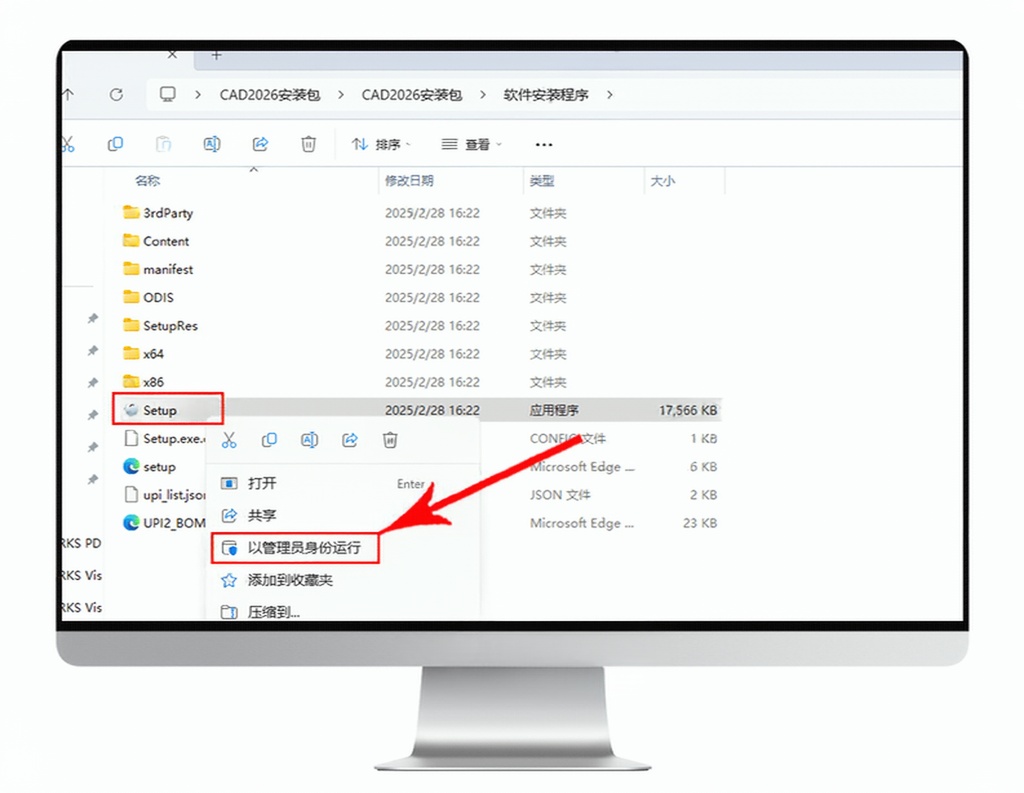1024x793 pixels.
Task: Select the lowercase setup Edge file
Action: (x=150, y=466)
